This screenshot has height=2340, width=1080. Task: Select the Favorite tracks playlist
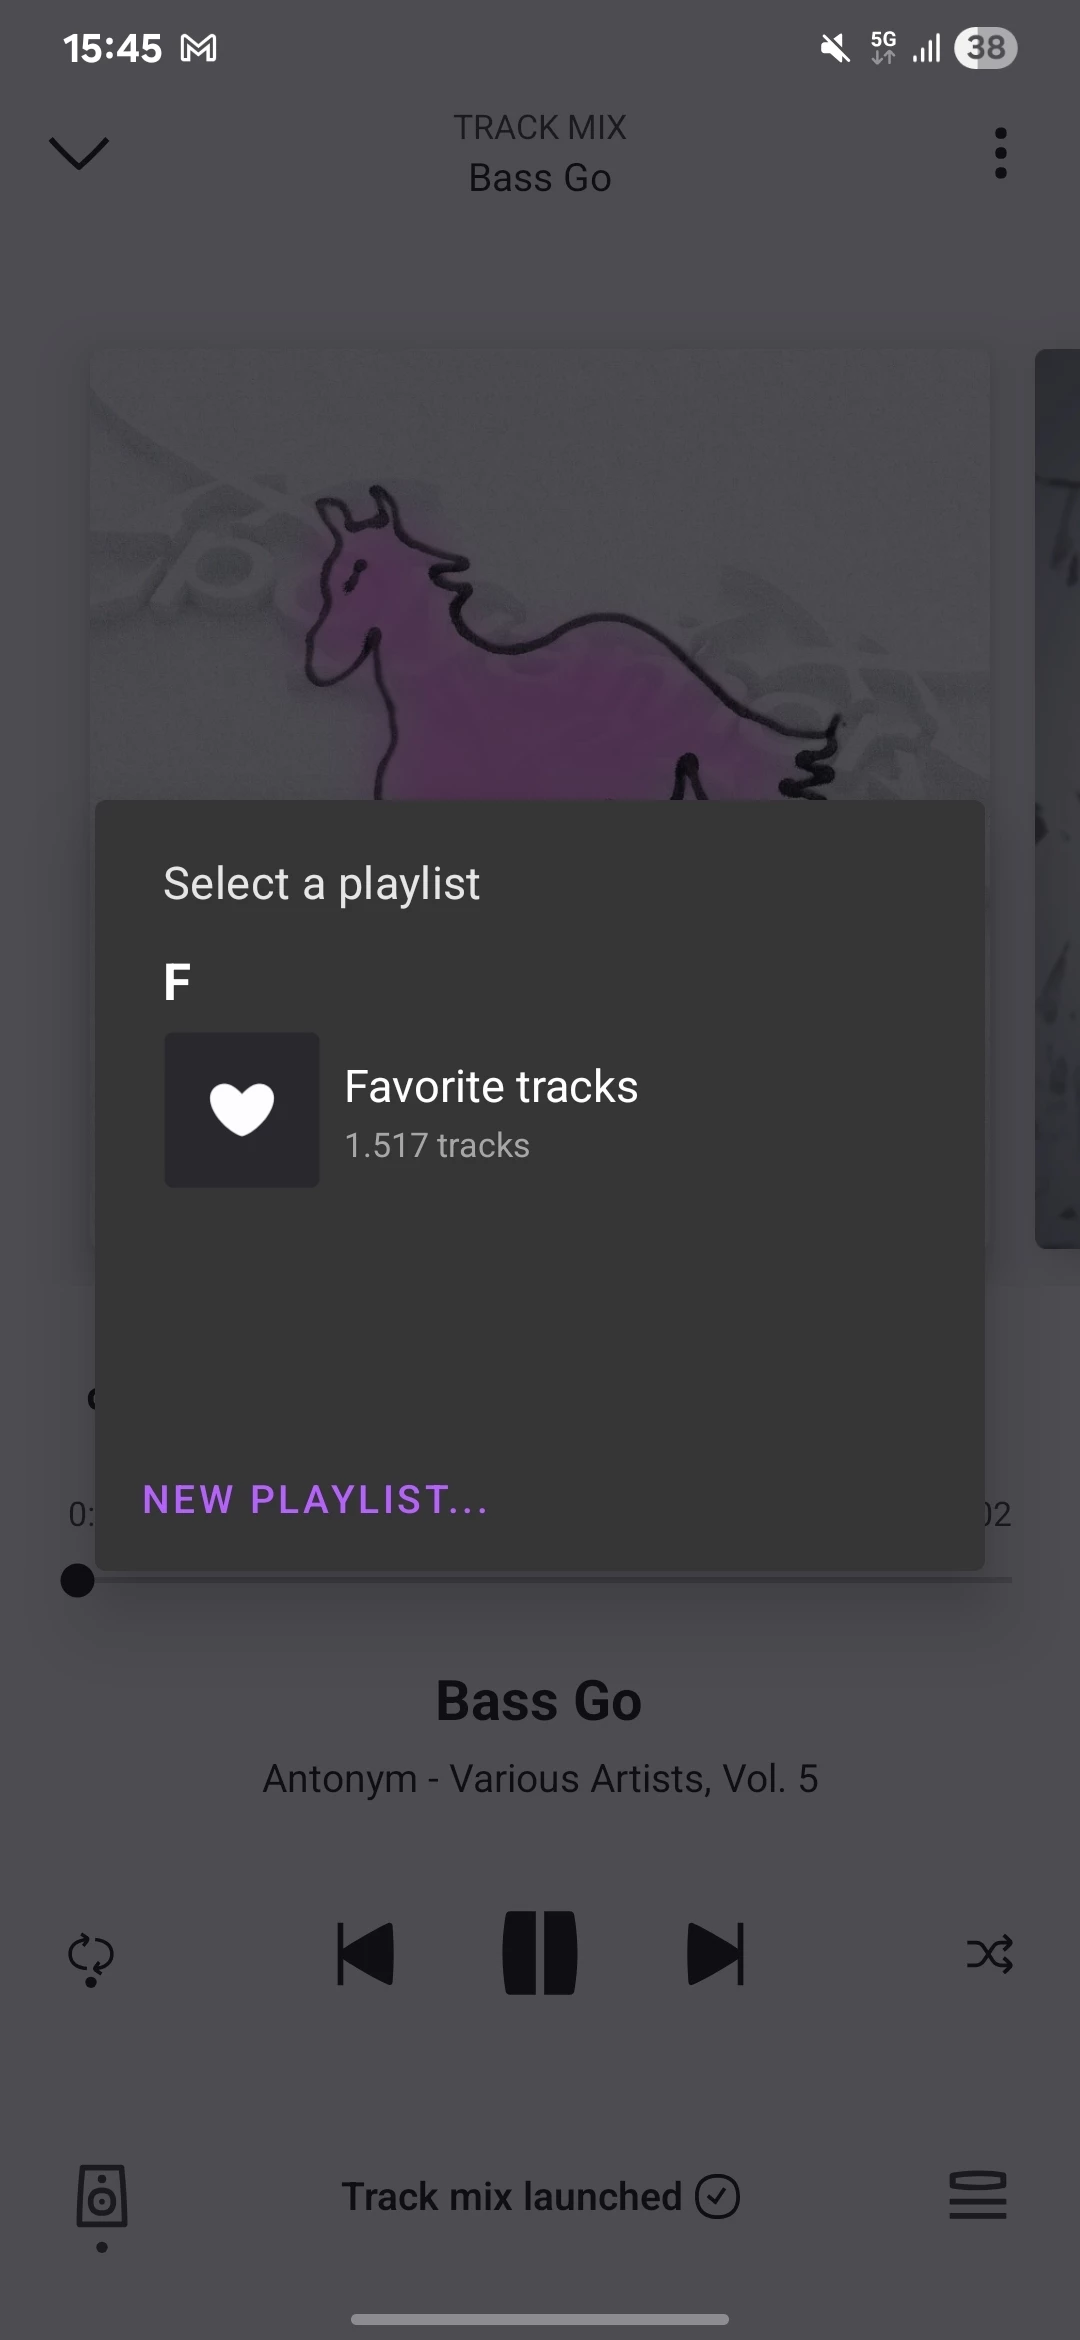[540, 1110]
